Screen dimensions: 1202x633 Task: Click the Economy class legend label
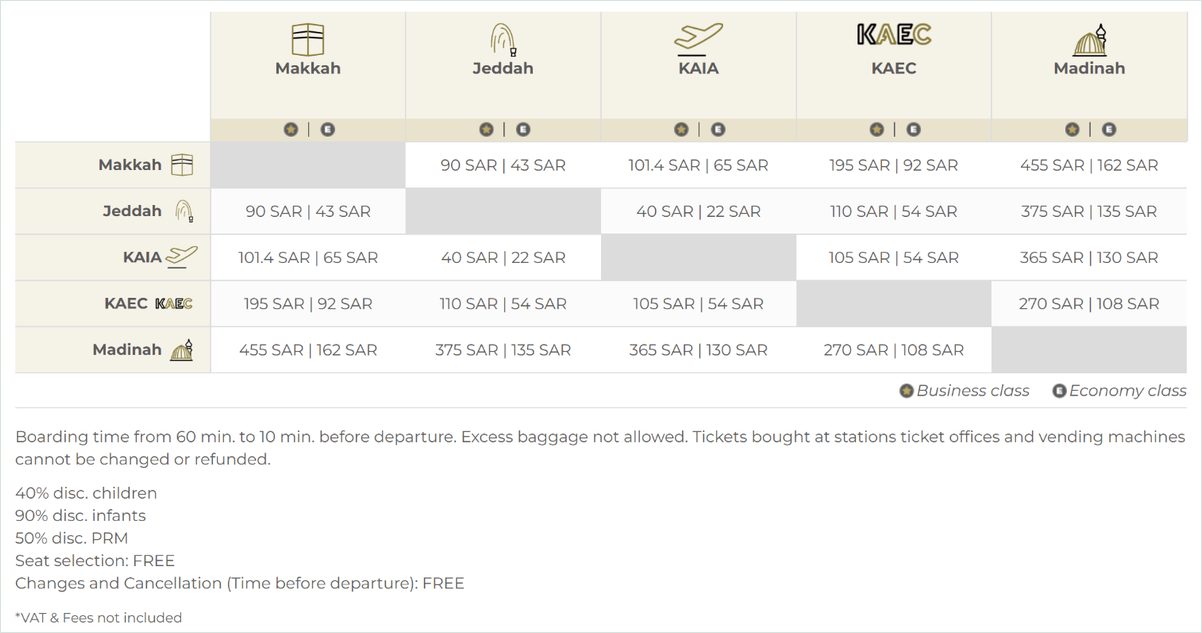[x=1128, y=391]
